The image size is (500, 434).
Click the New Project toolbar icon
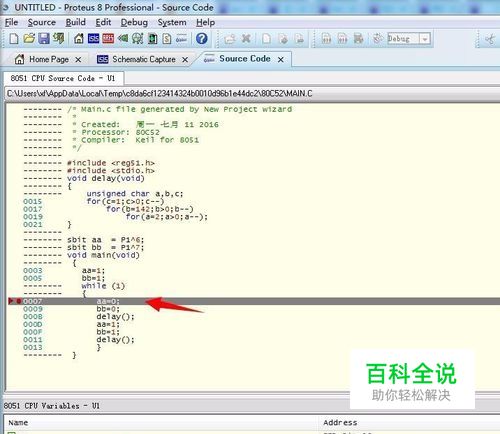pyautogui.click(x=14, y=39)
